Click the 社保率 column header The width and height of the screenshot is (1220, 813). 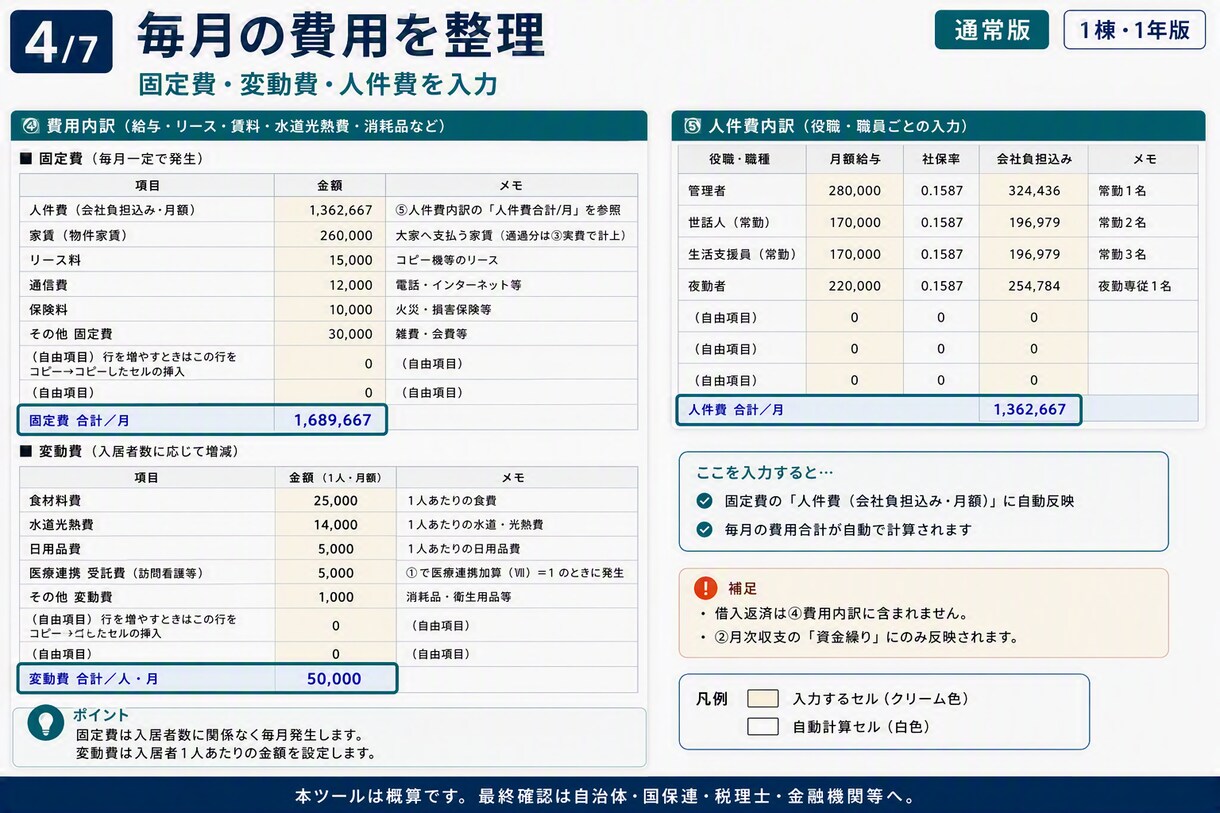pyautogui.click(x=941, y=159)
